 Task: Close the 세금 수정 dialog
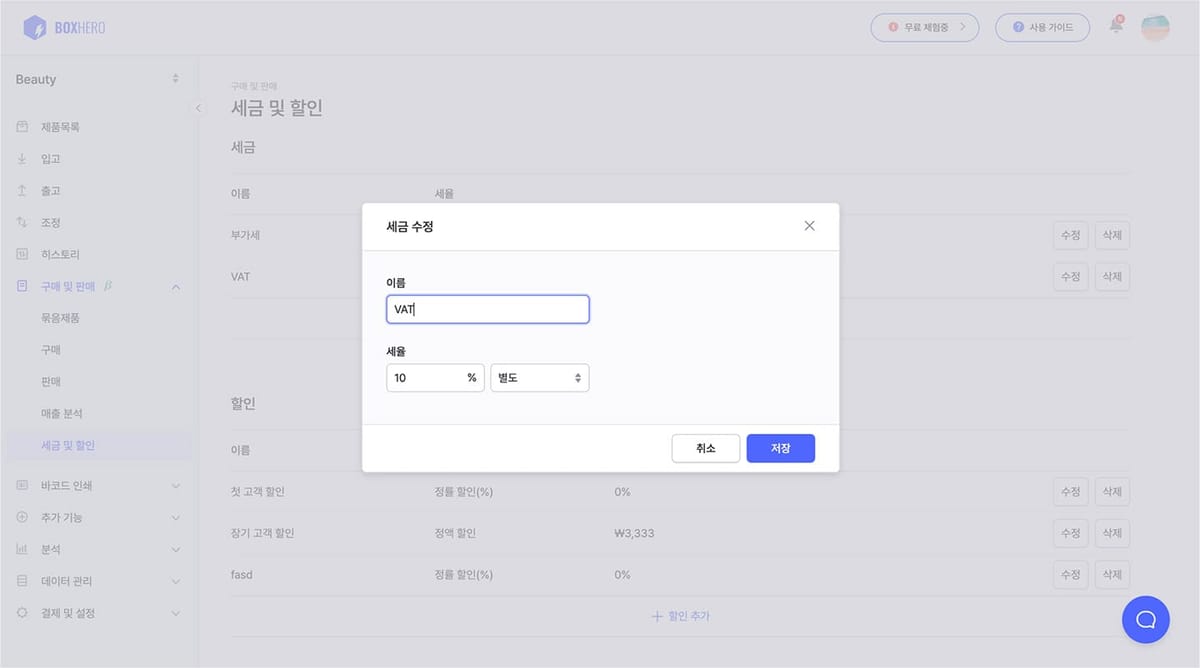pyautogui.click(x=809, y=226)
